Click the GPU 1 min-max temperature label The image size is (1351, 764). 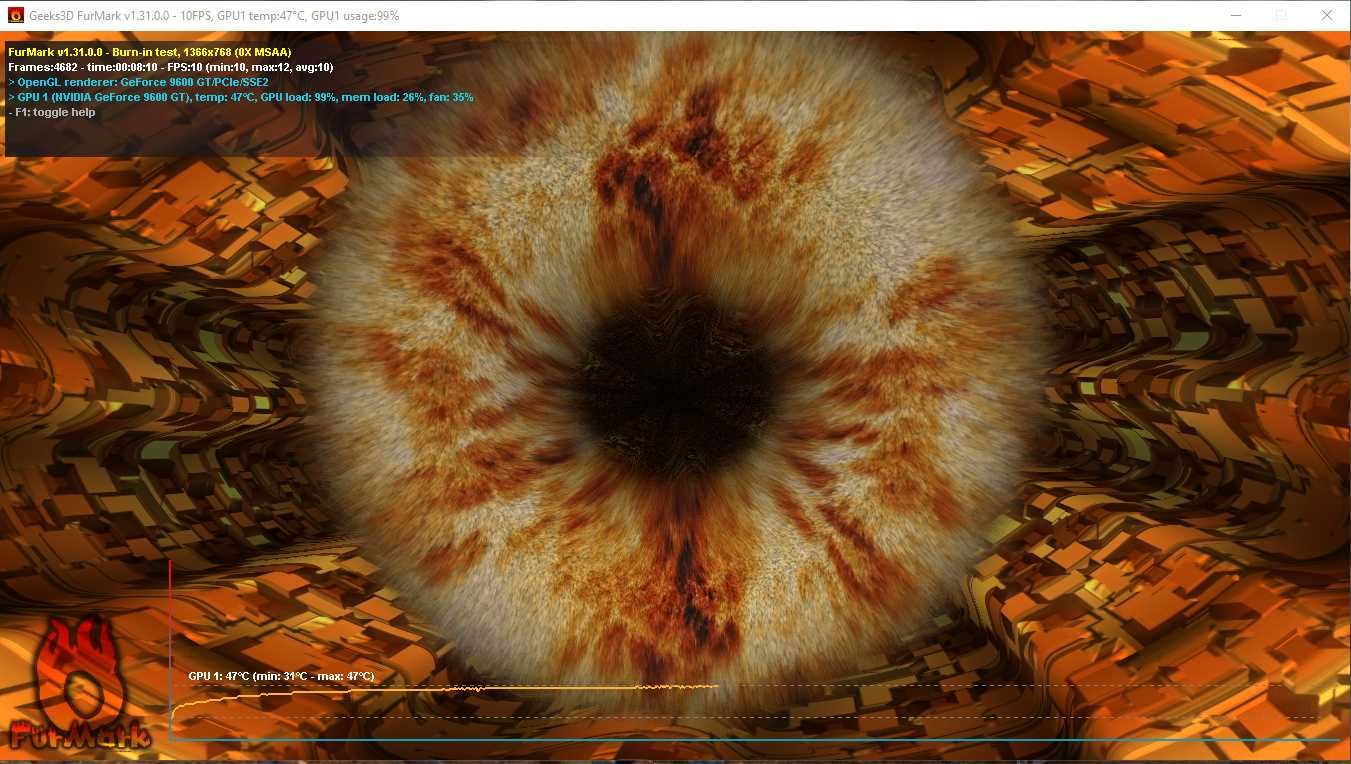pyautogui.click(x=281, y=676)
